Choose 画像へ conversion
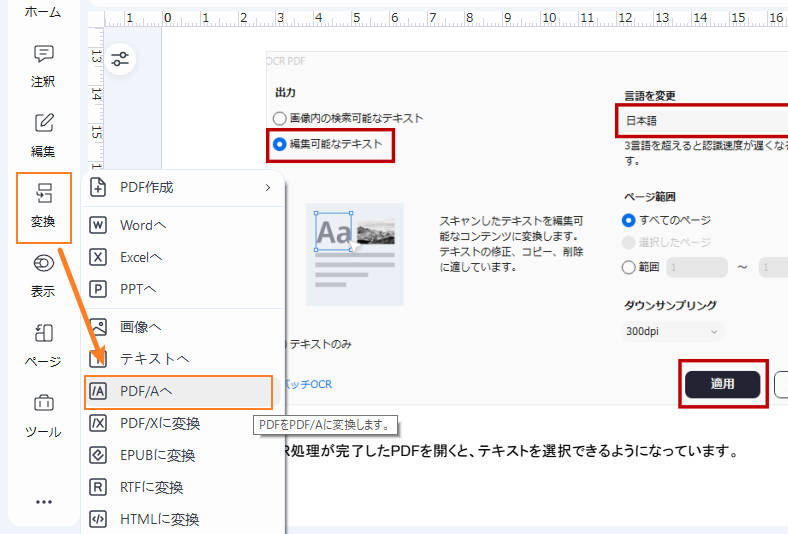The height and width of the screenshot is (534, 788). tap(183, 327)
